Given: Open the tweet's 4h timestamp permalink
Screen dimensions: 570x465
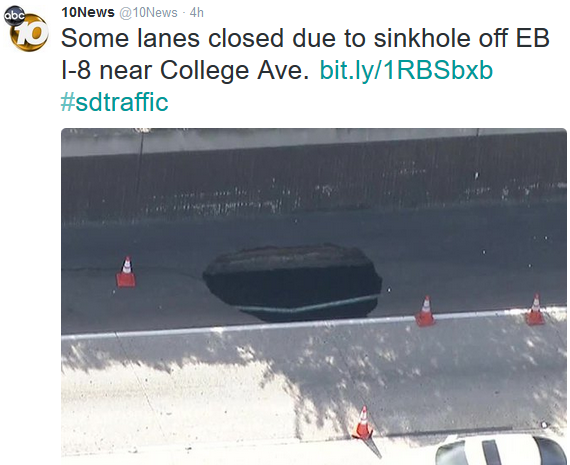Looking at the screenshot, I should (x=197, y=13).
